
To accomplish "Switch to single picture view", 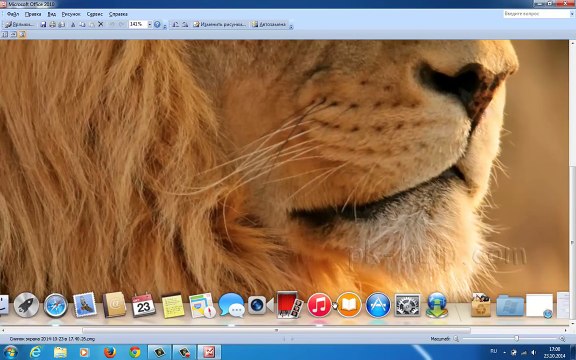I will click(x=22, y=34).
